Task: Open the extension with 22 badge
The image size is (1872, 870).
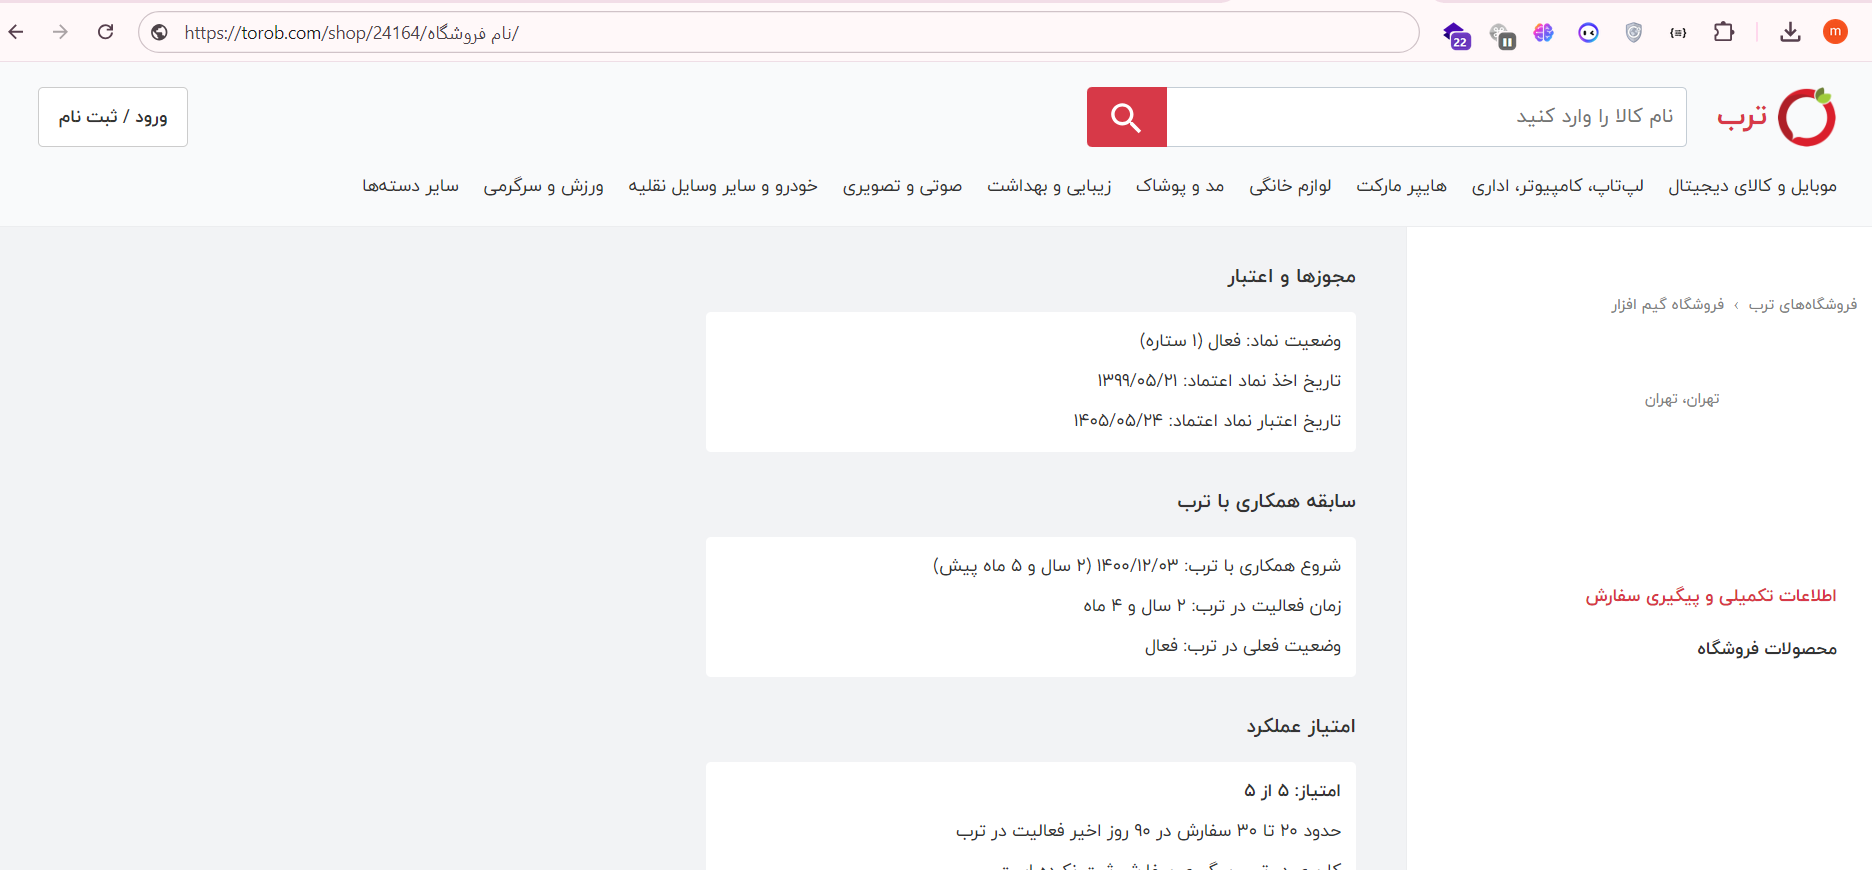Action: (1456, 35)
